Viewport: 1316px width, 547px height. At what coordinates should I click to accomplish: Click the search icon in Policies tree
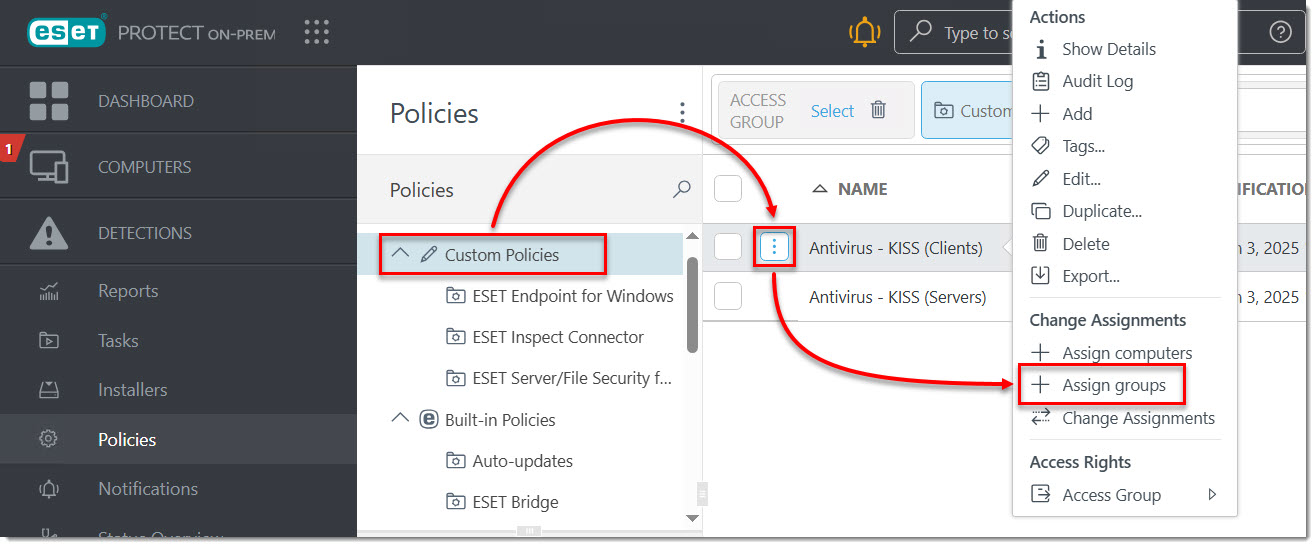coord(682,189)
